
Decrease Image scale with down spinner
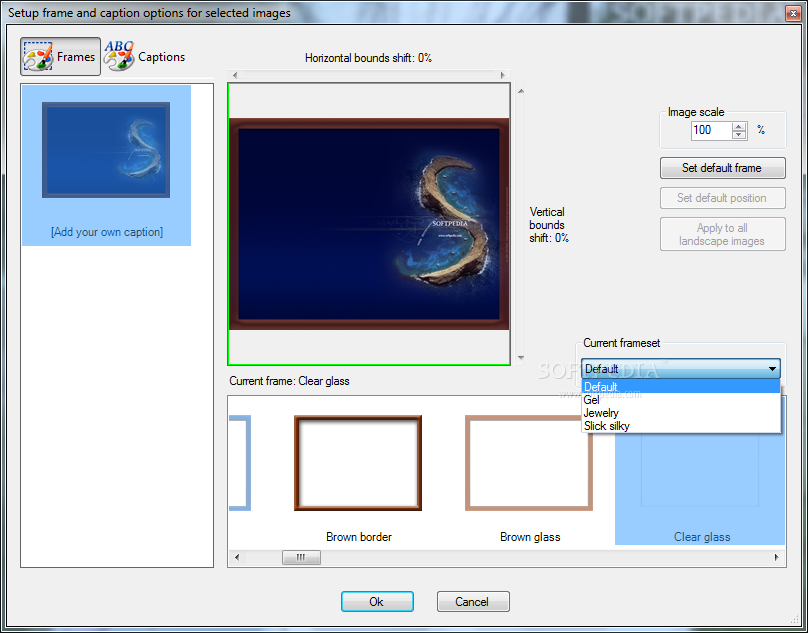tap(739, 135)
